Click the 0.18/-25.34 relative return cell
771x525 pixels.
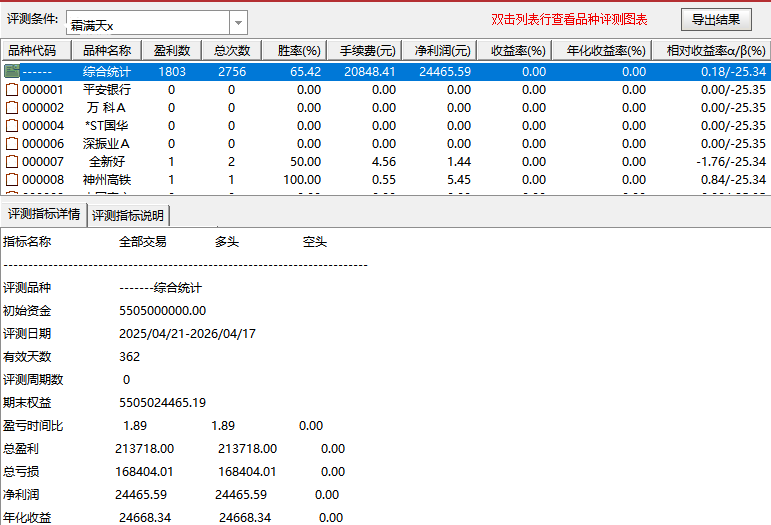pyautogui.click(x=733, y=72)
